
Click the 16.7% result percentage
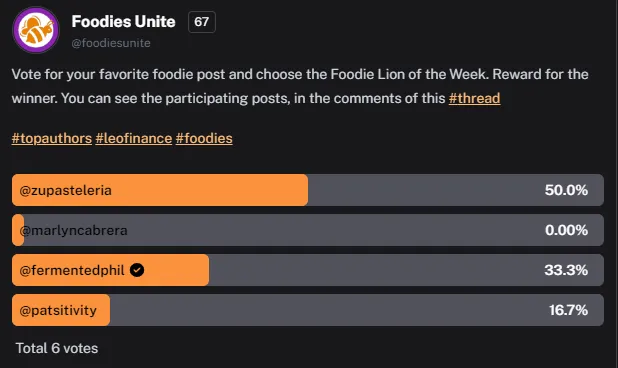click(x=568, y=310)
